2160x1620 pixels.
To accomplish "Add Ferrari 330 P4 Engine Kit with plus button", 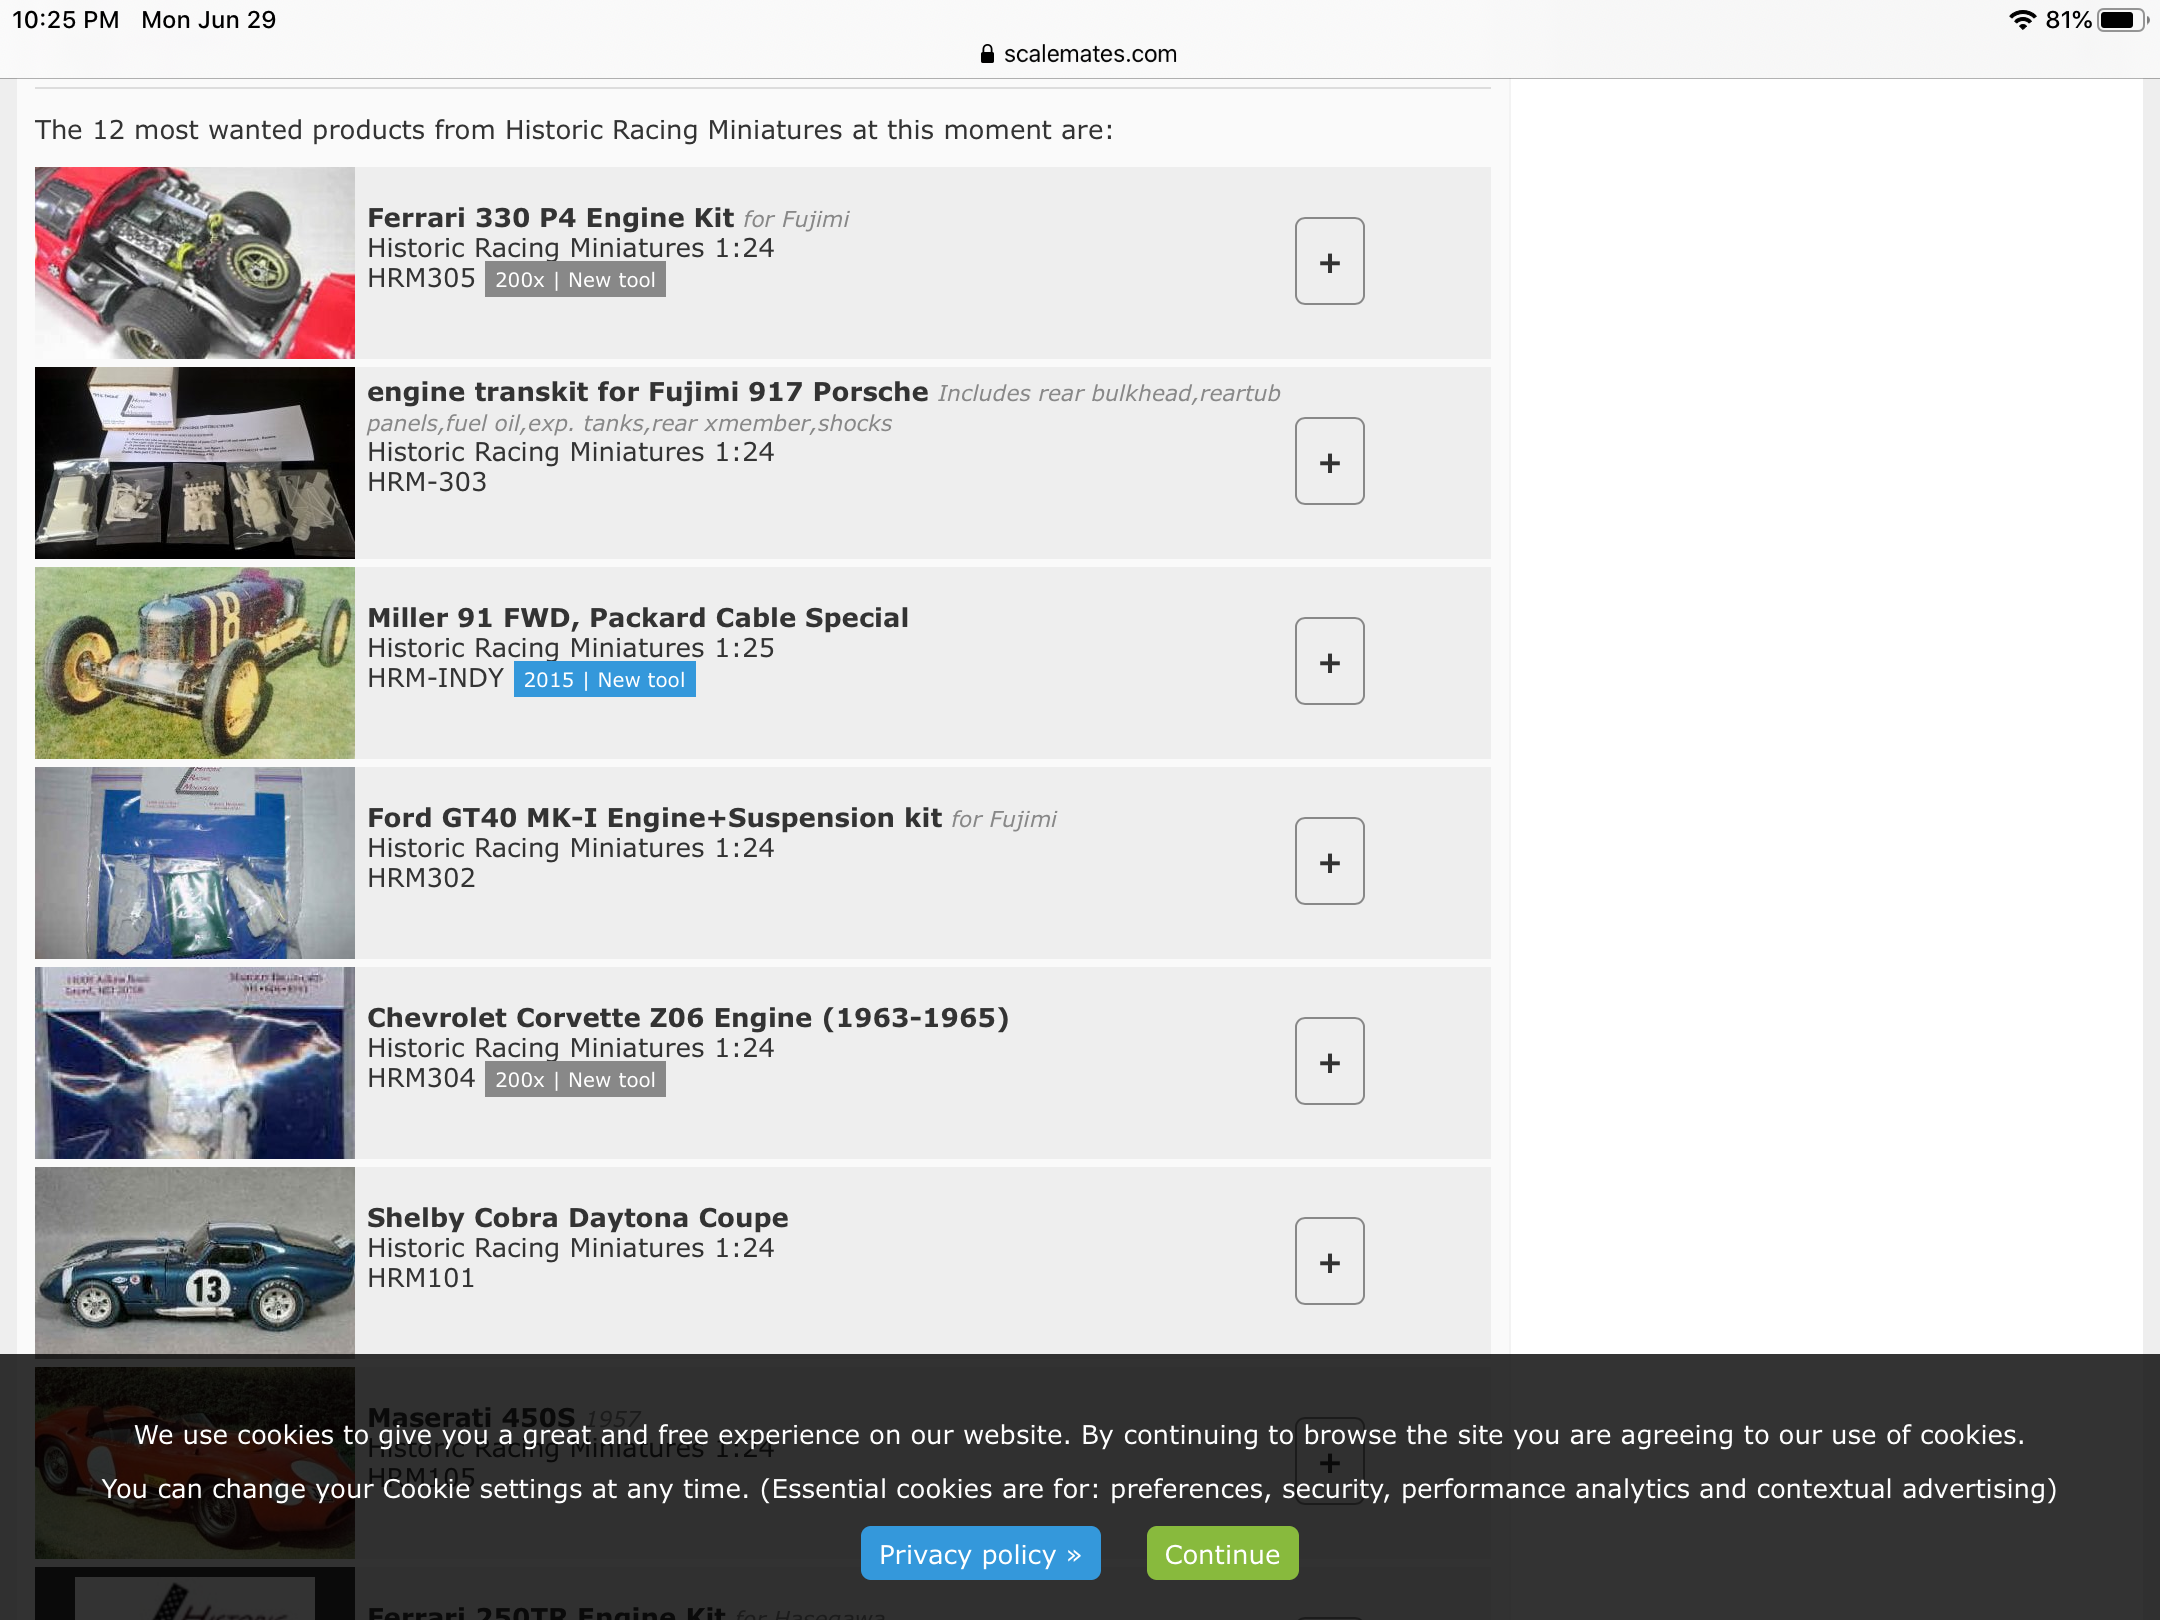I will (1329, 262).
